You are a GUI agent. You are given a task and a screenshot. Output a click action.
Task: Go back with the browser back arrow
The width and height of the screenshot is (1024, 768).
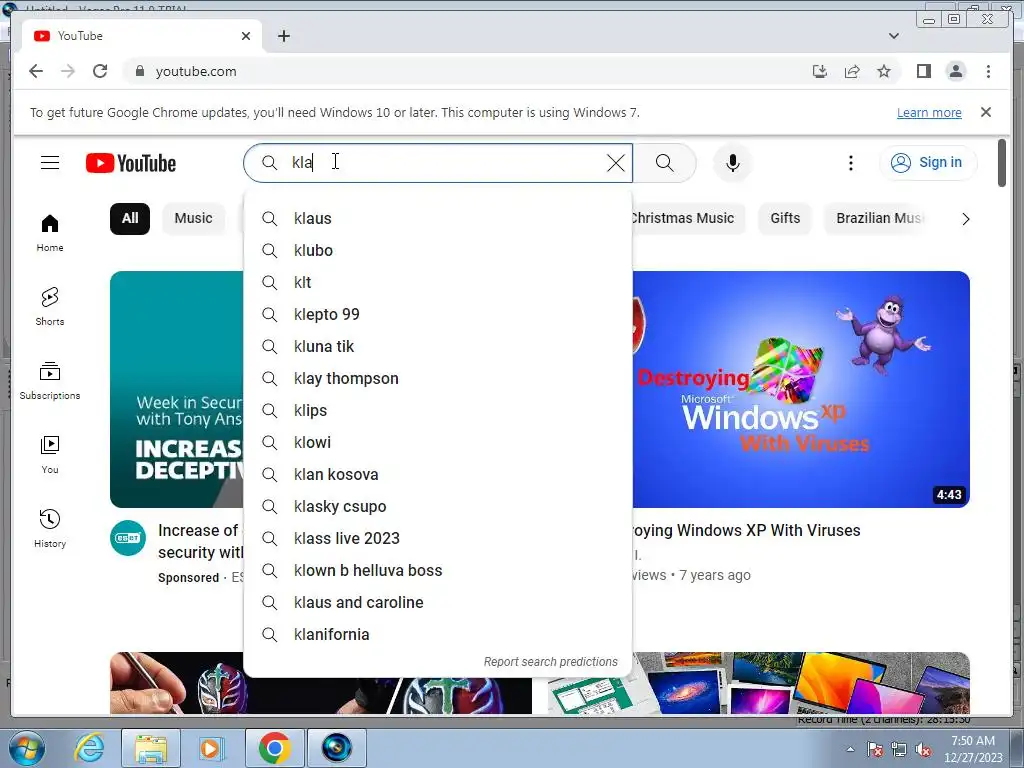coord(36,71)
